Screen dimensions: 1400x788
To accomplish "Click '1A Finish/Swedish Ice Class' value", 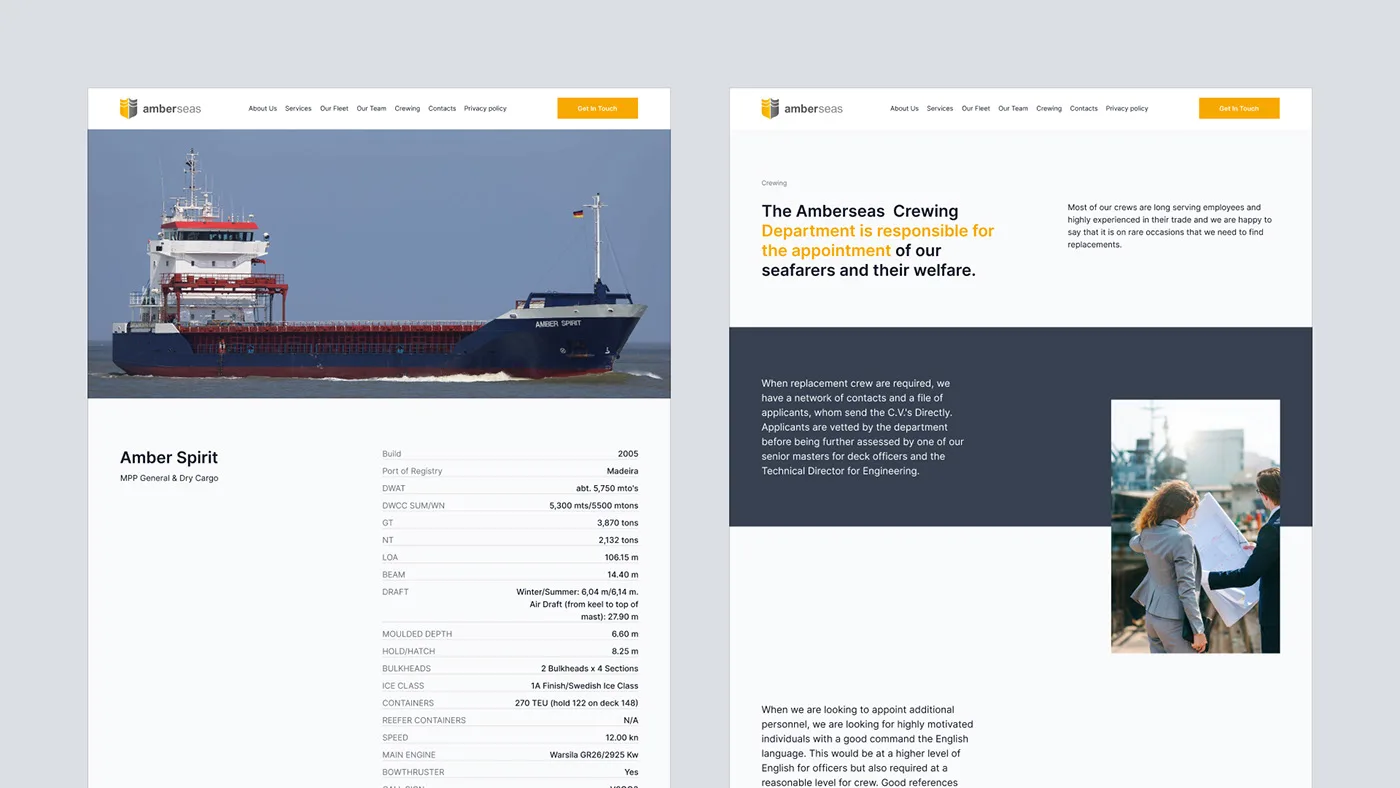I will (x=585, y=686).
